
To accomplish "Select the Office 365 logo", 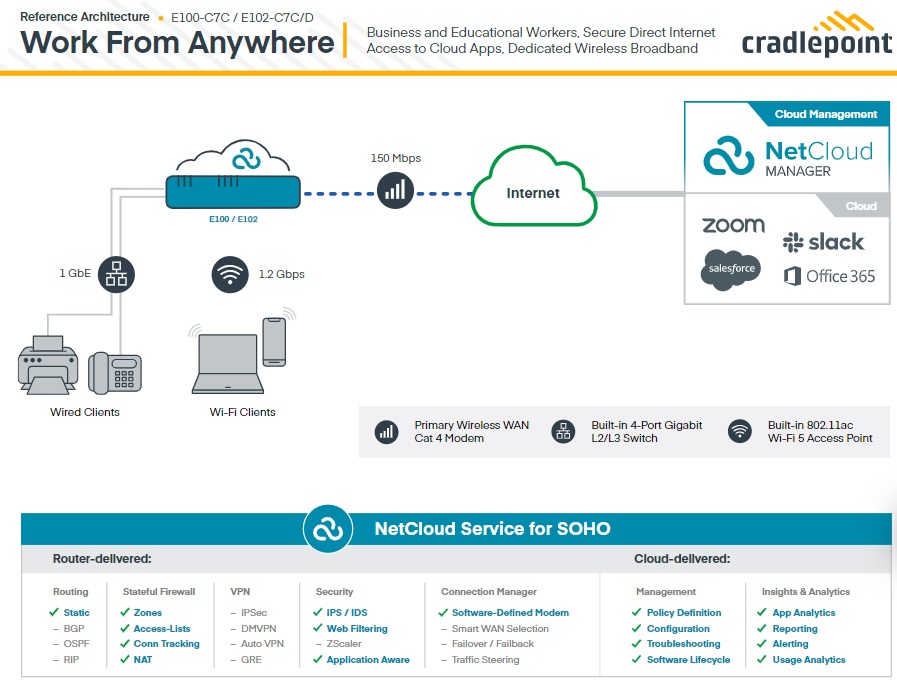I will (x=829, y=276).
